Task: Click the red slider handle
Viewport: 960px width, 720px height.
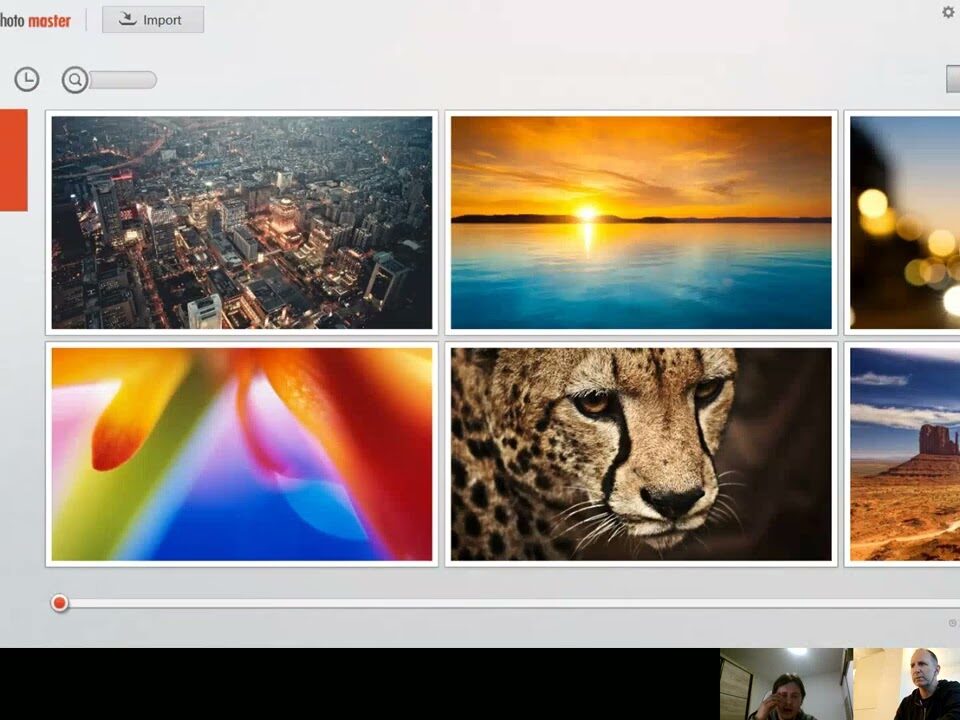Action: click(60, 603)
